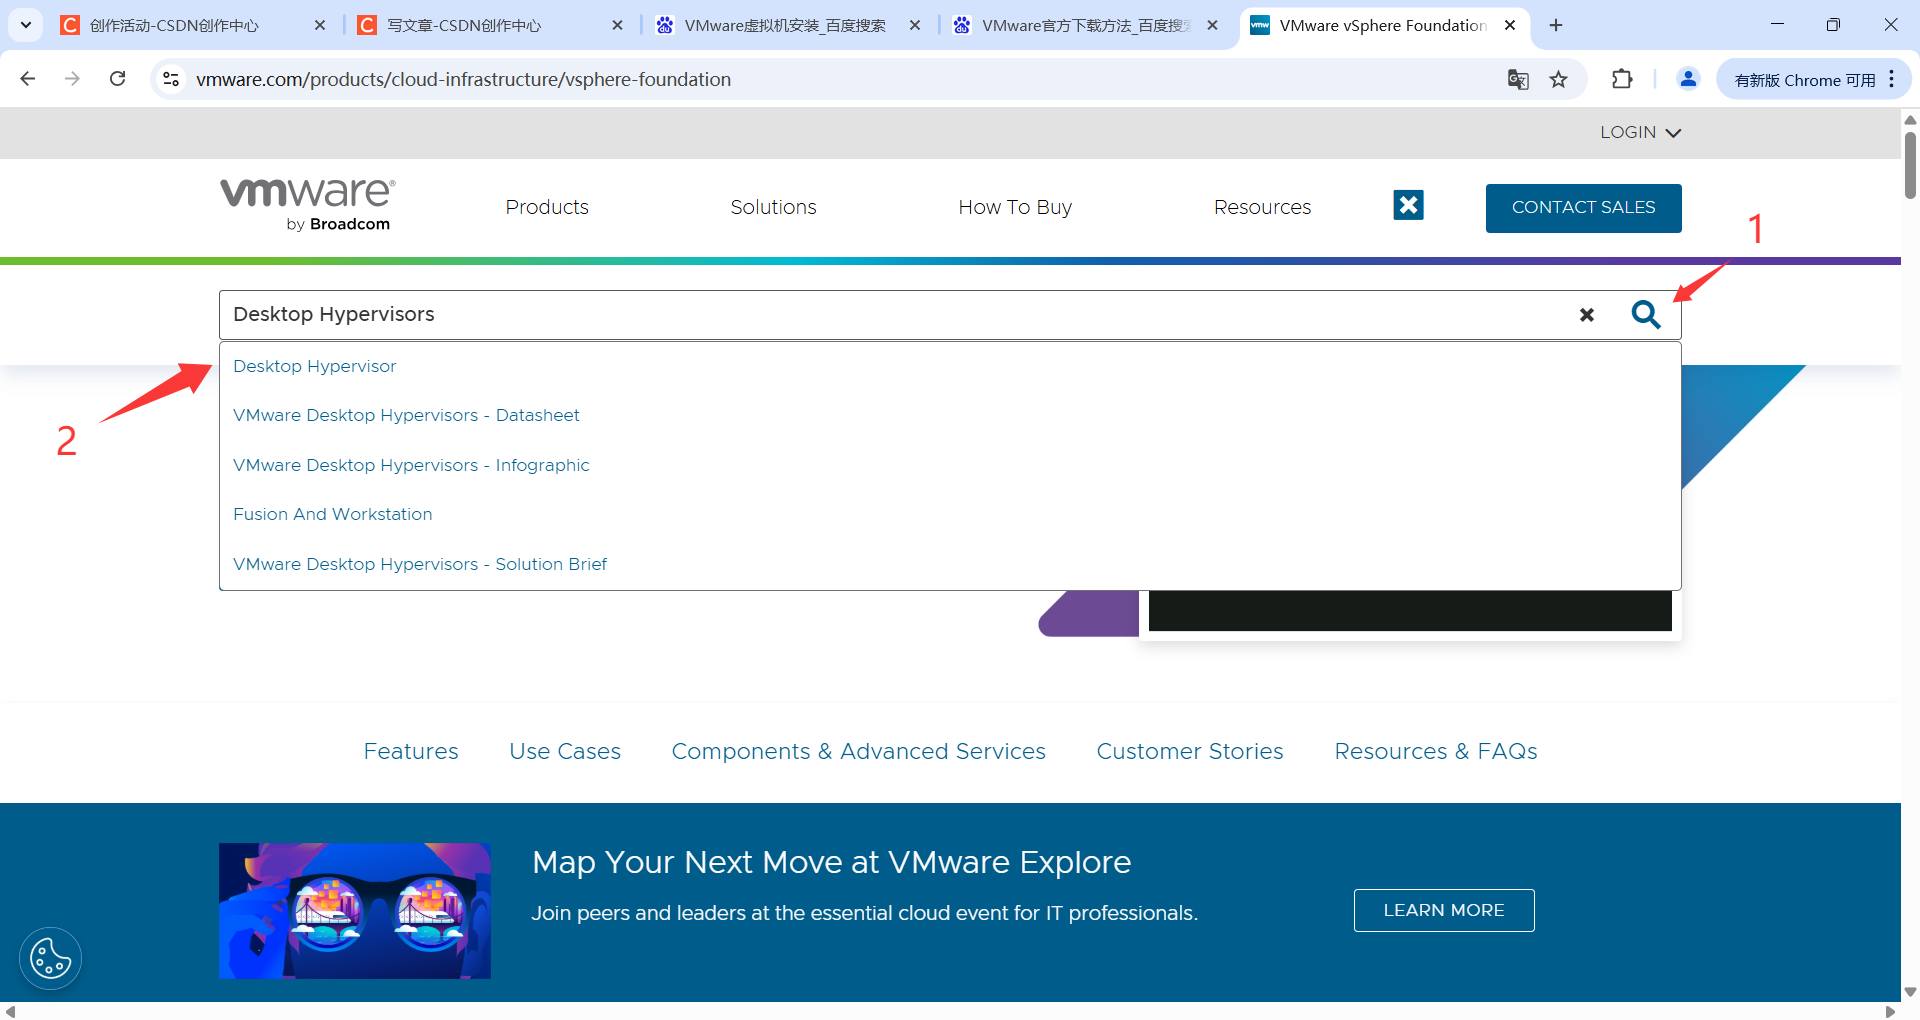Close the search panel using blue X button

[1408, 205]
